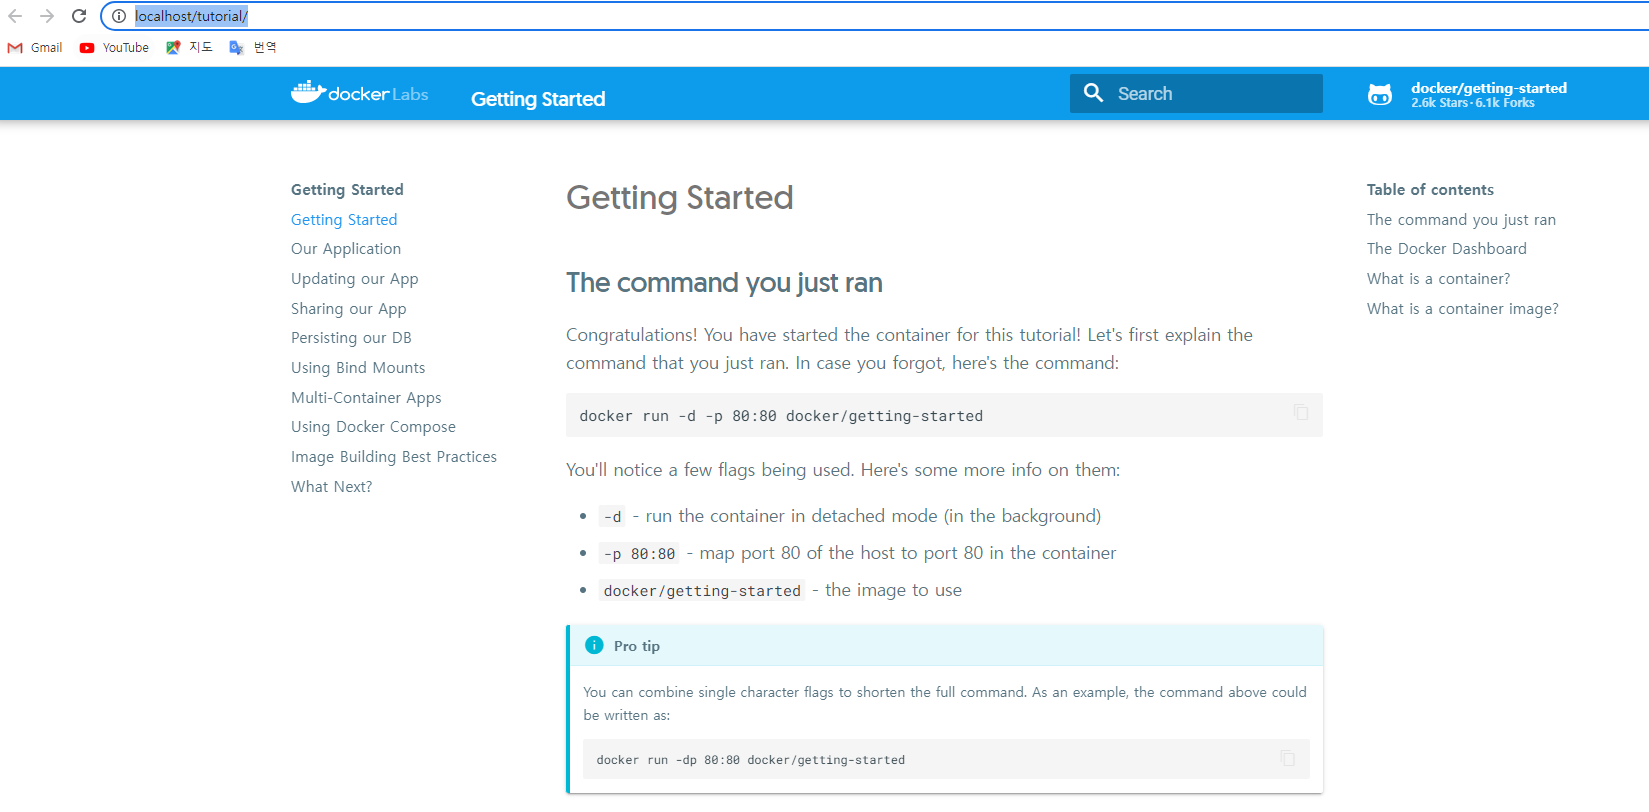Open Using Docker Compose page
This screenshot has width=1649, height=812.
(373, 427)
